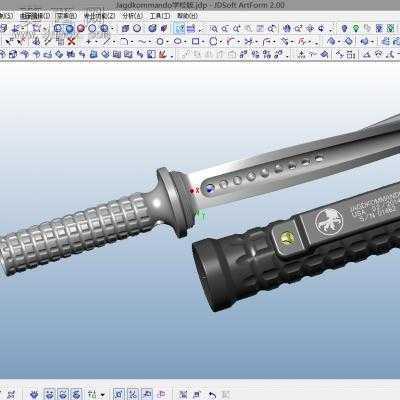Expand the dropdown arrow beside the line tool
The image size is (400, 400).
click(x=114, y=42)
